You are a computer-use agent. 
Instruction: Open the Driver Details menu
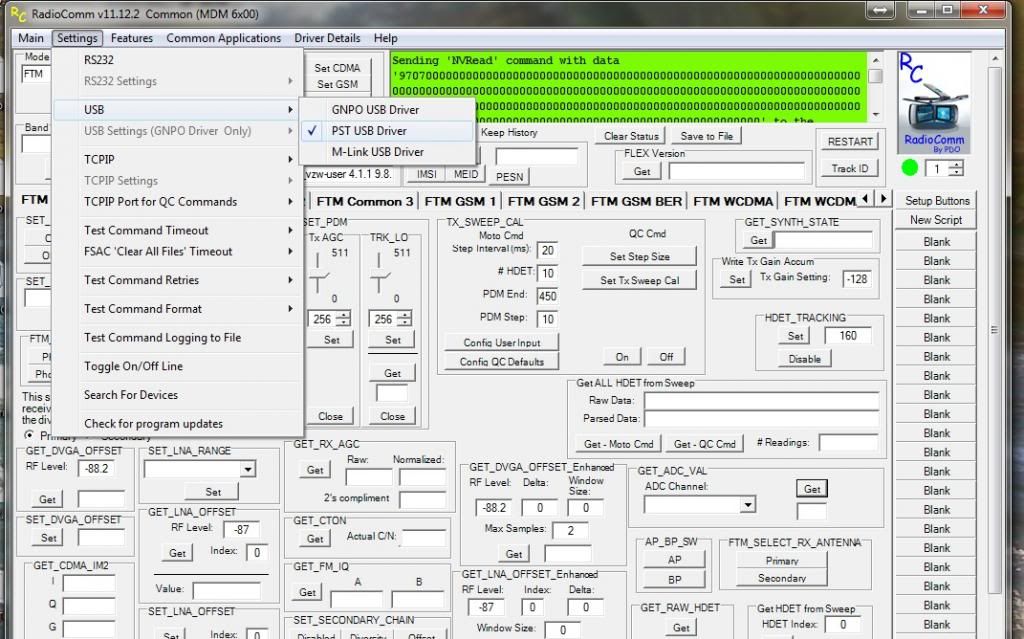(327, 38)
